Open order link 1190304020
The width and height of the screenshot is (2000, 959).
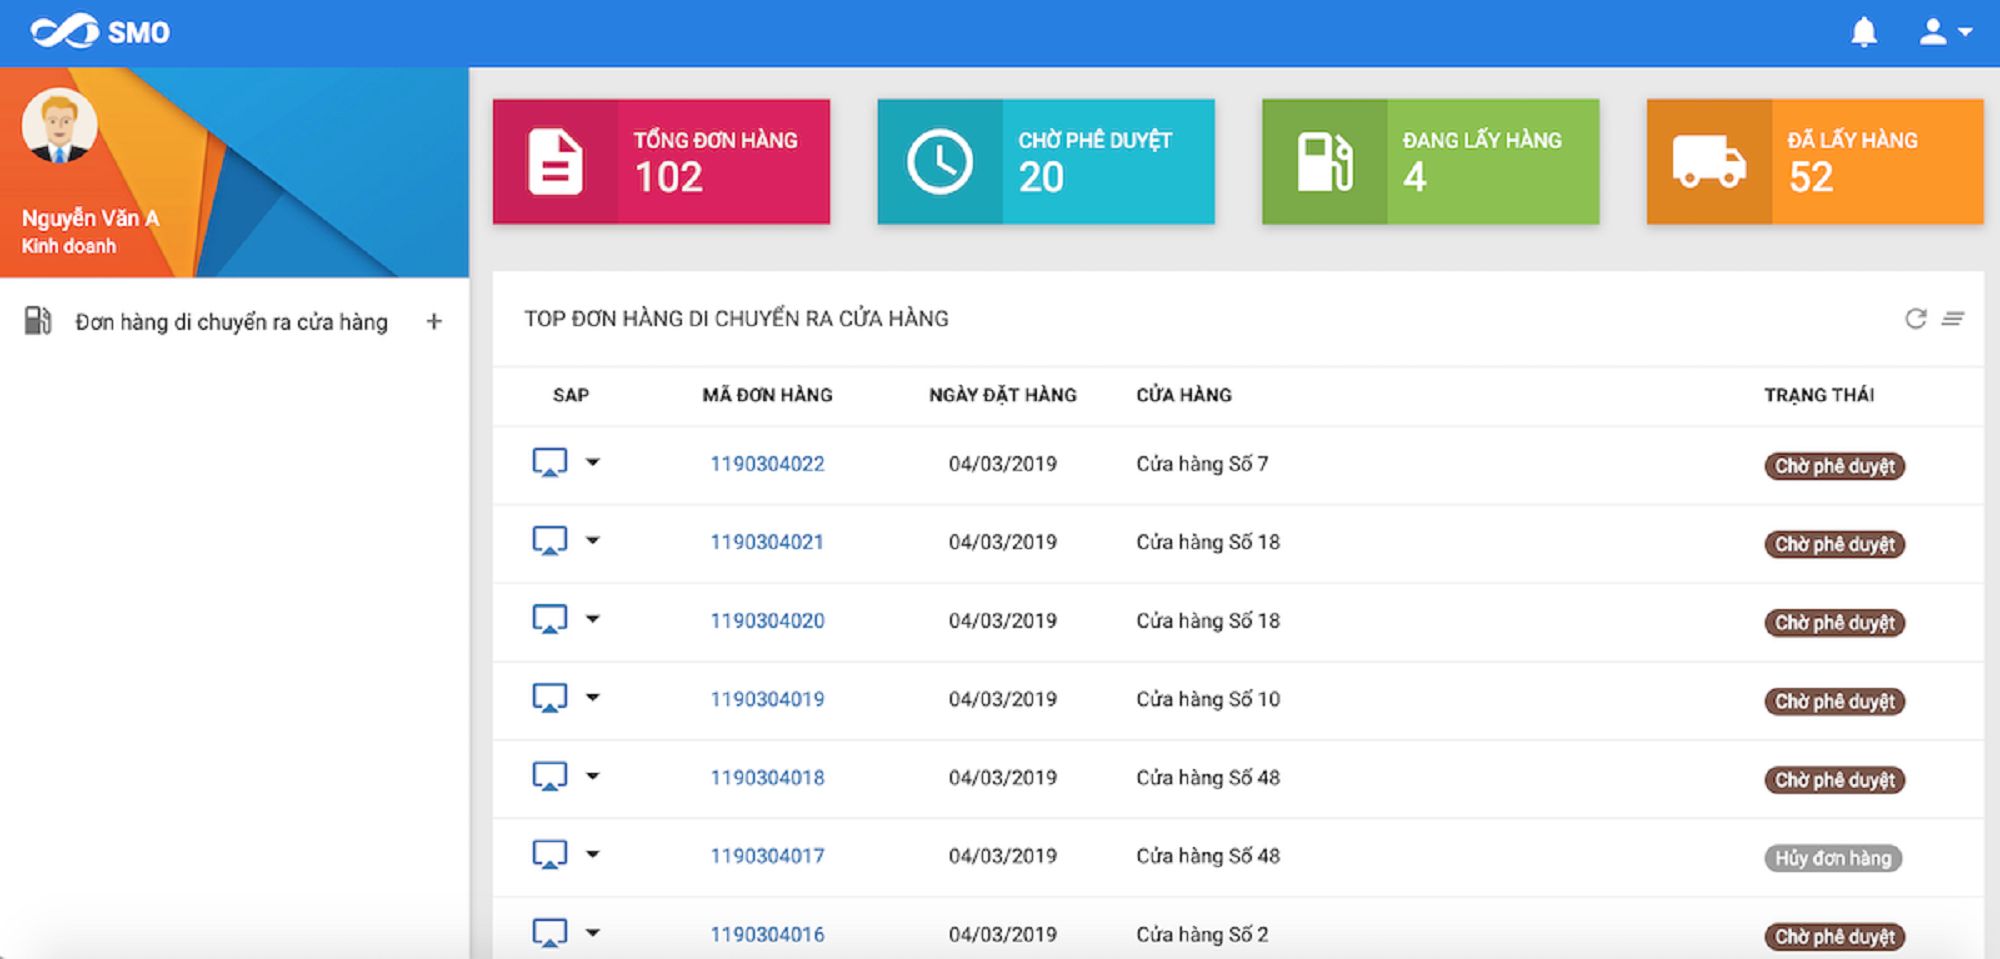(767, 621)
